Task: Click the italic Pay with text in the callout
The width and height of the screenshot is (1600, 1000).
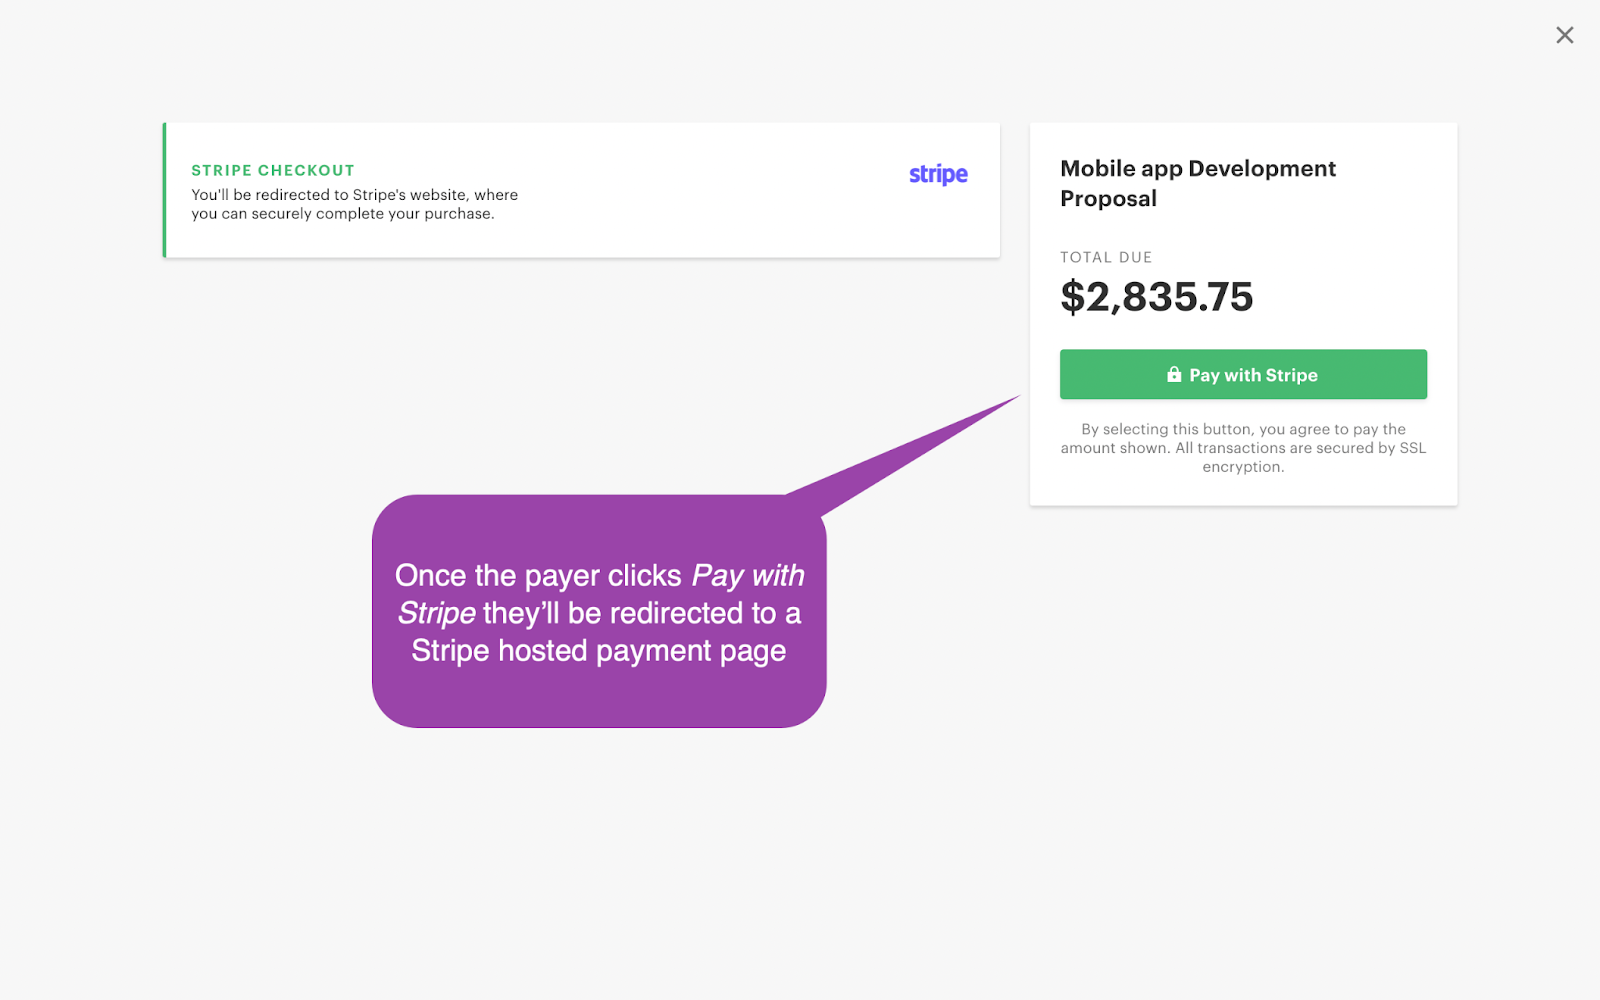Action: tap(748, 576)
